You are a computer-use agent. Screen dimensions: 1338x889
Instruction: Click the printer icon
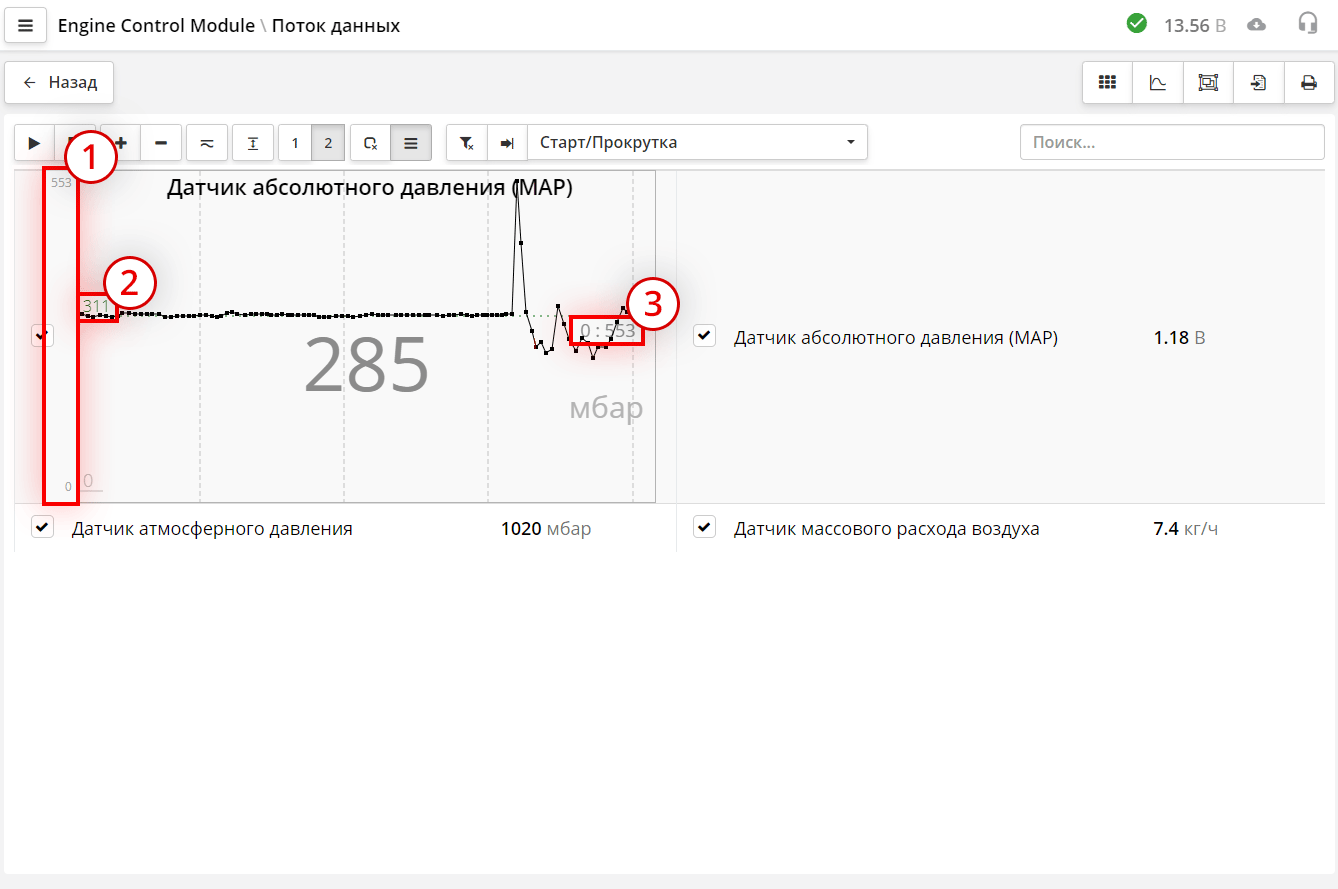coord(1309,83)
